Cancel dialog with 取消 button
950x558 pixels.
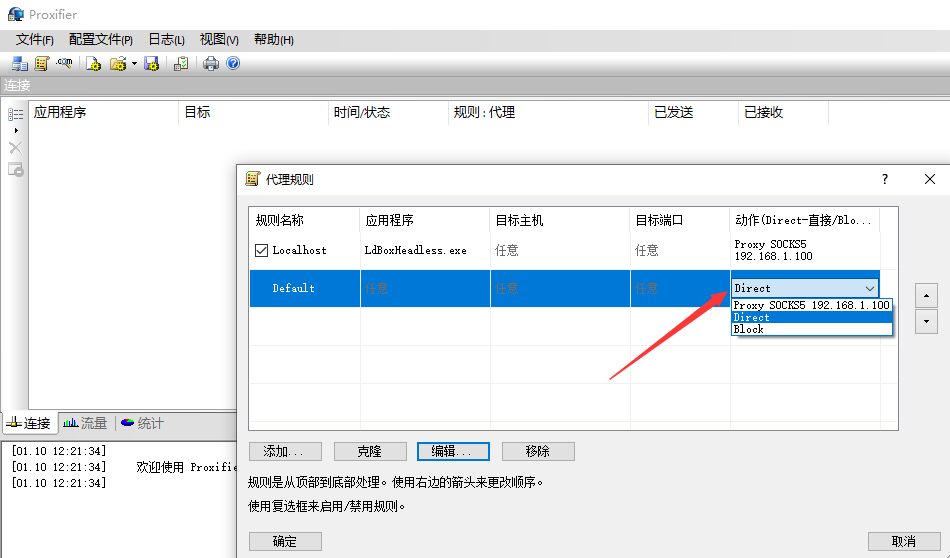pyautogui.click(x=904, y=542)
